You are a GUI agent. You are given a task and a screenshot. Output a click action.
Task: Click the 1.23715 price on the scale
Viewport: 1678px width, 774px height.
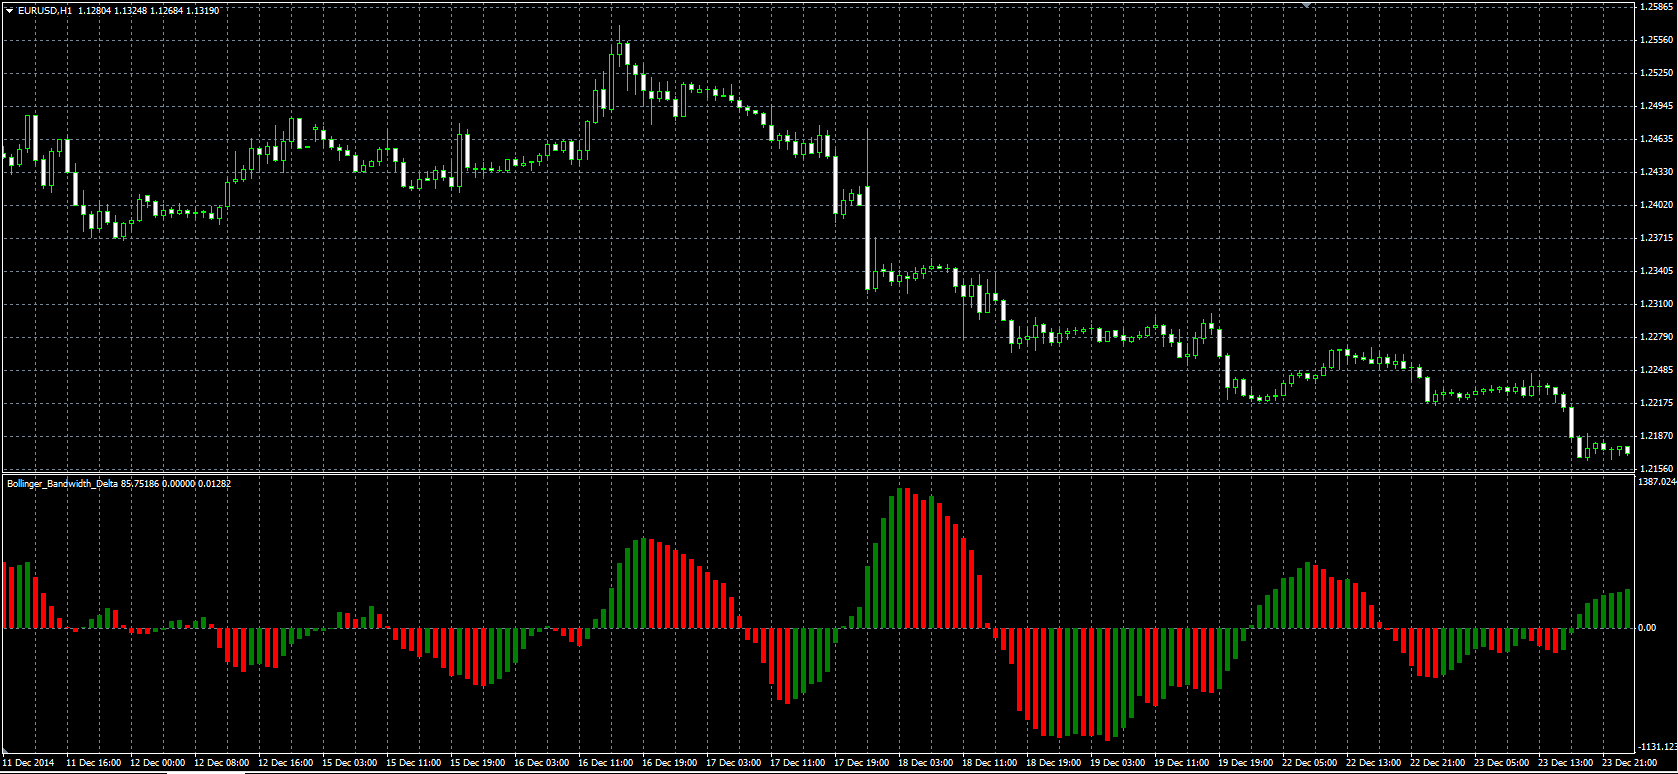tap(1657, 238)
